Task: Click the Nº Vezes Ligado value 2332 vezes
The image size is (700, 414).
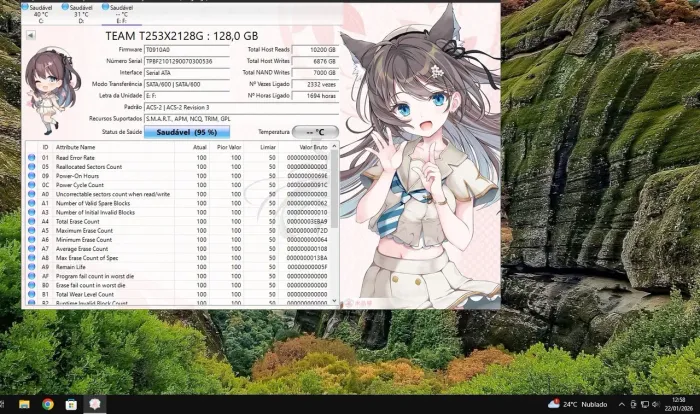Action: pos(315,84)
